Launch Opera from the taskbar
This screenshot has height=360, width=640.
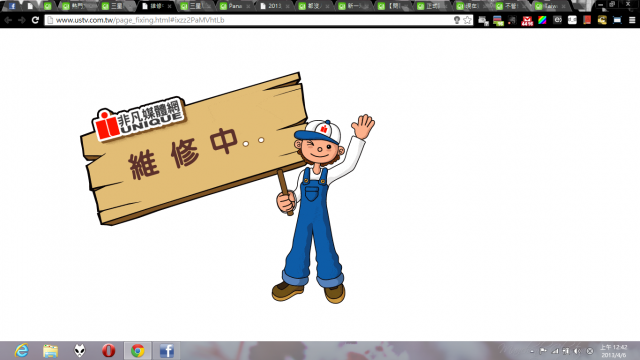109,351
